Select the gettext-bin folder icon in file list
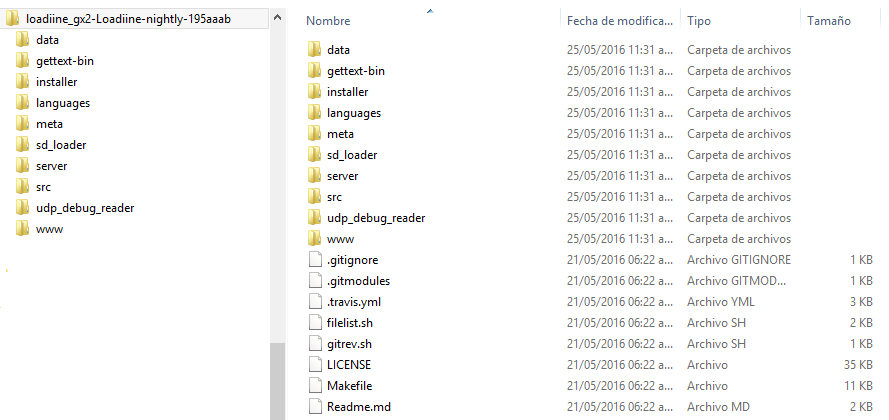 point(315,70)
